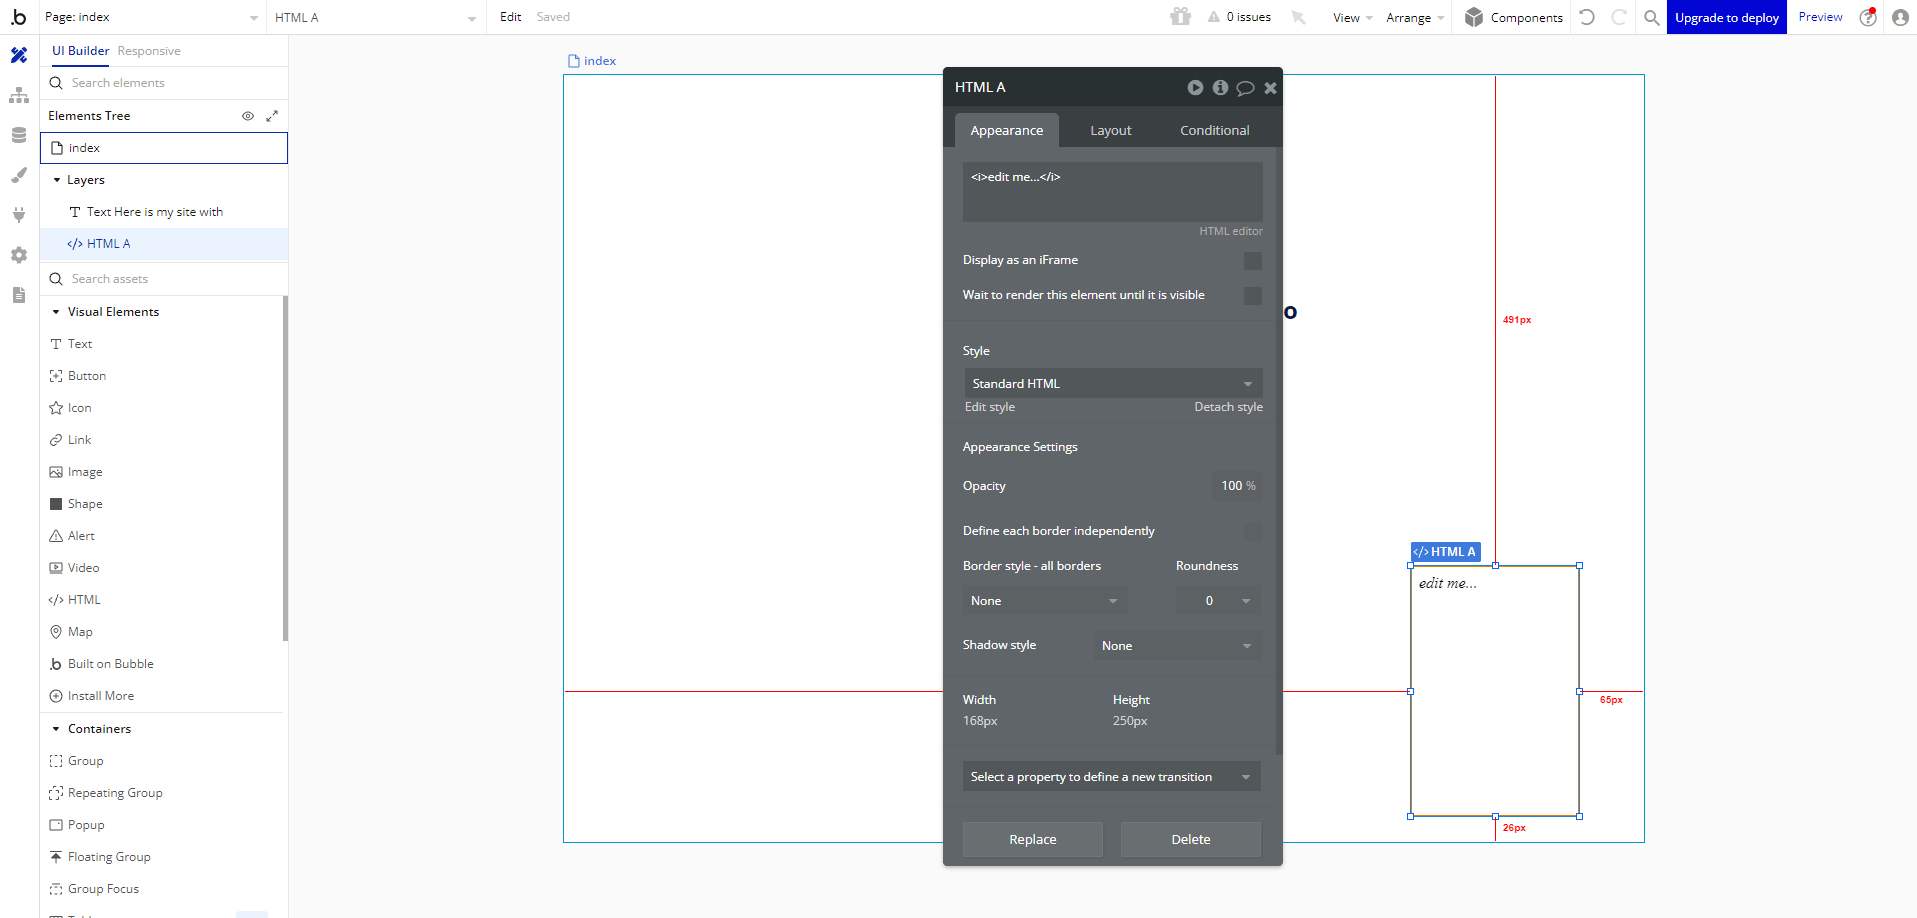
Task: Open the Data tab database icon
Action: [19, 135]
